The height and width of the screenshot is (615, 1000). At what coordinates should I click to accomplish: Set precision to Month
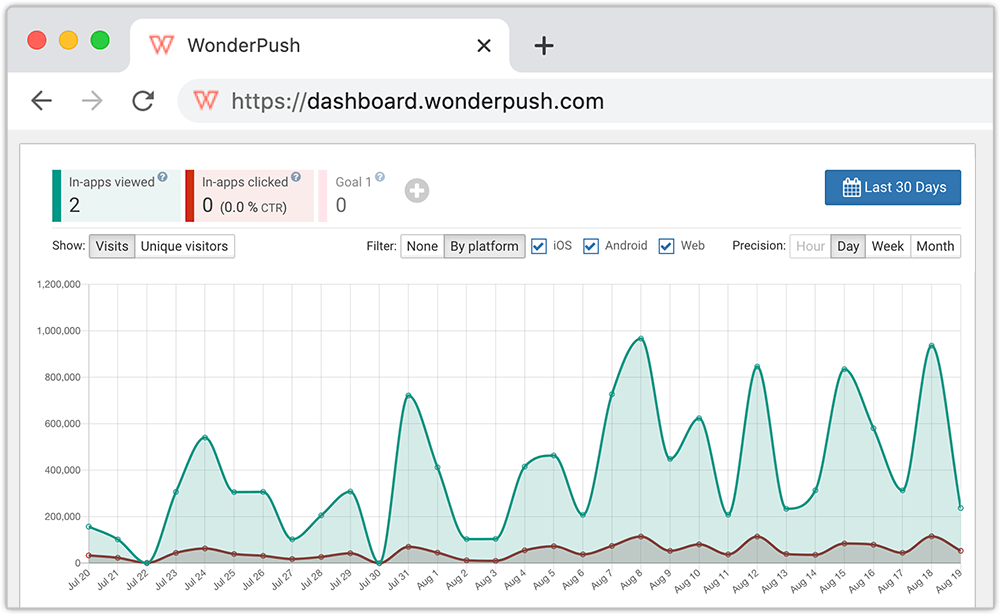pyautogui.click(x=935, y=246)
